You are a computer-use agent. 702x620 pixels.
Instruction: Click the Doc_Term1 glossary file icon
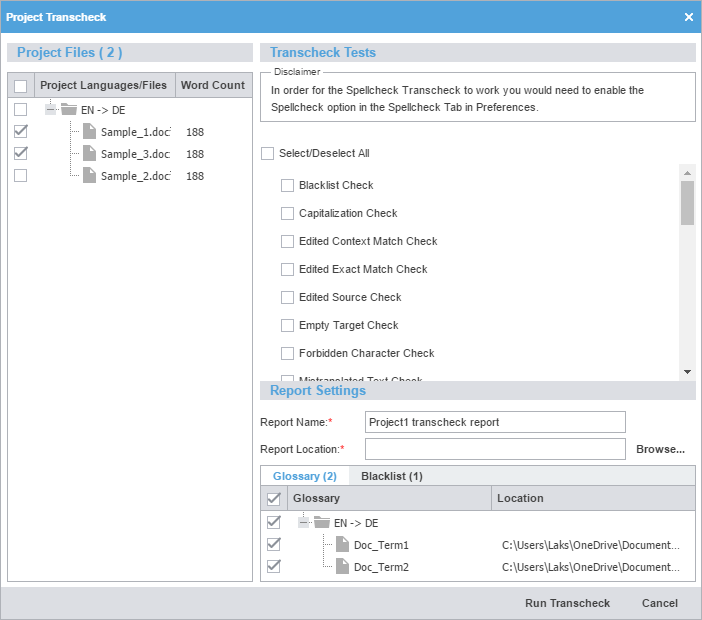click(x=342, y=544)
